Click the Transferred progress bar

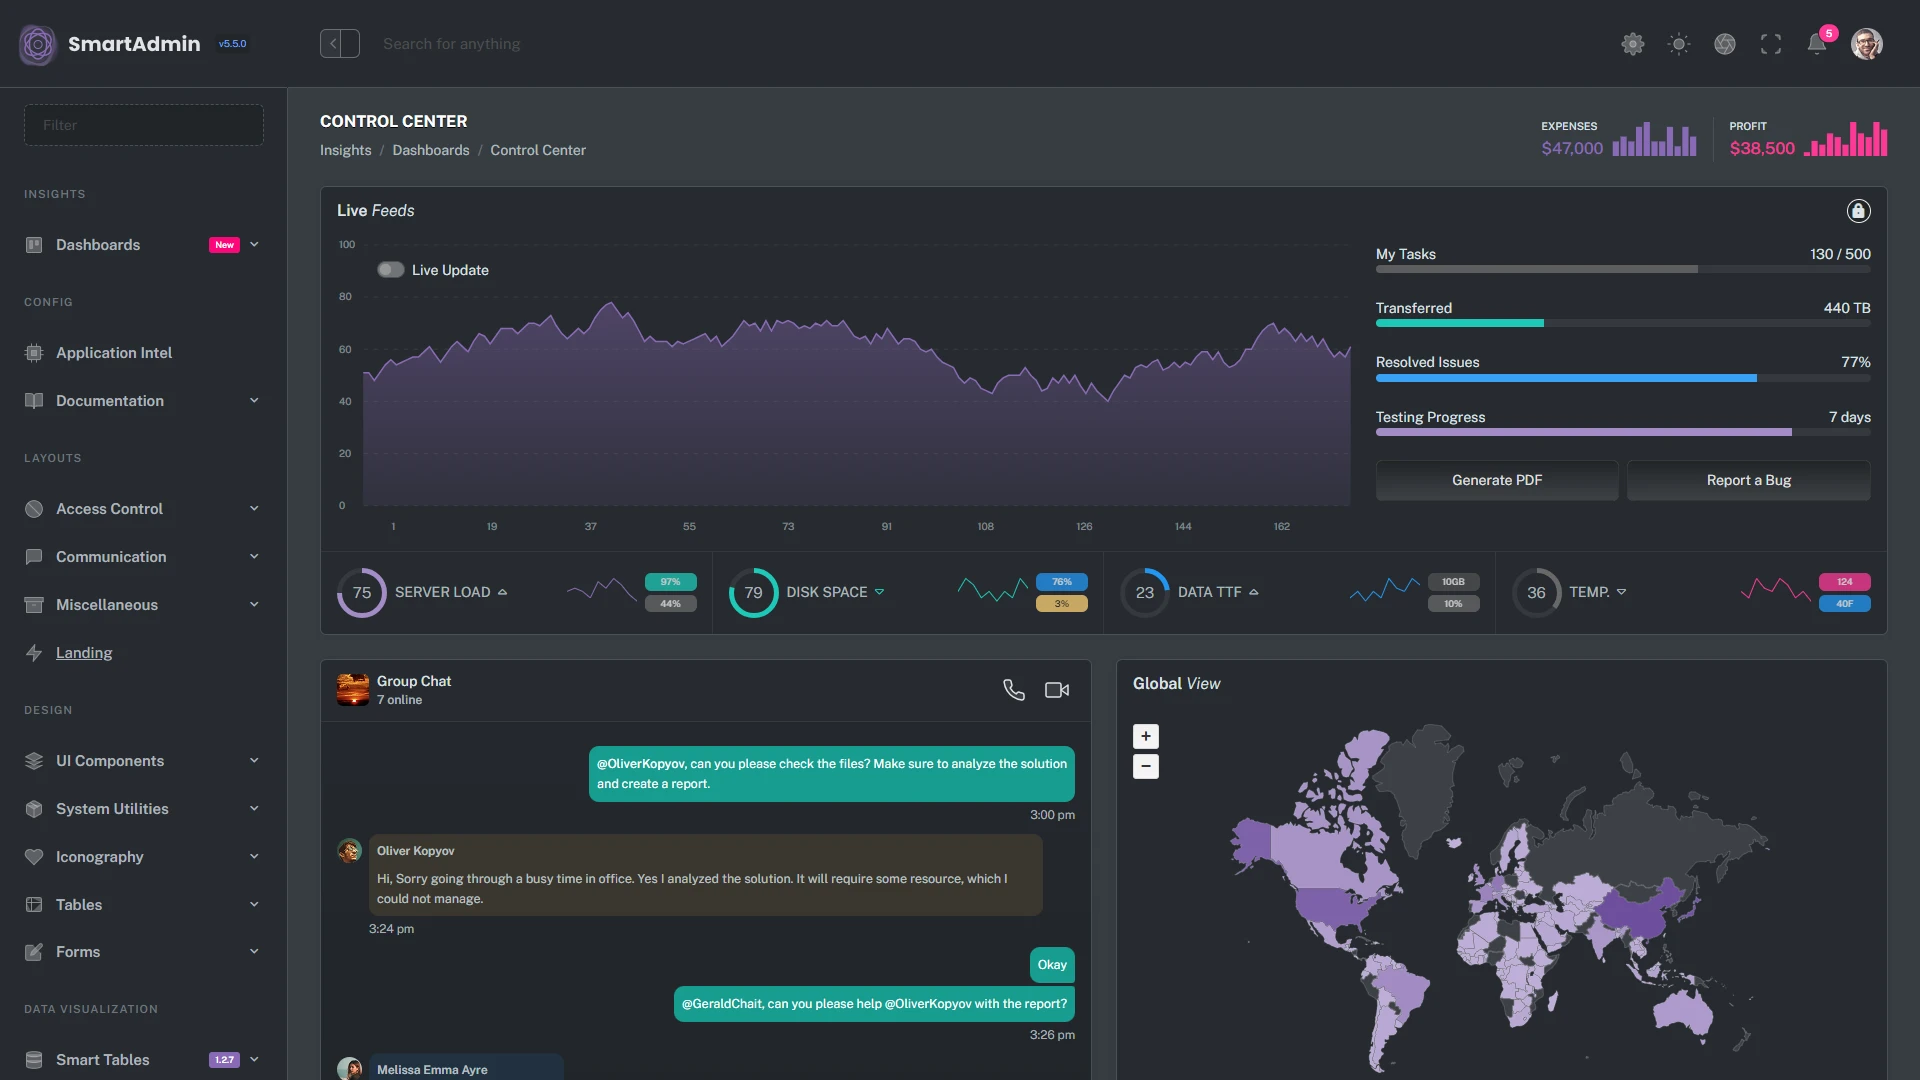(x=1623, y=324)
